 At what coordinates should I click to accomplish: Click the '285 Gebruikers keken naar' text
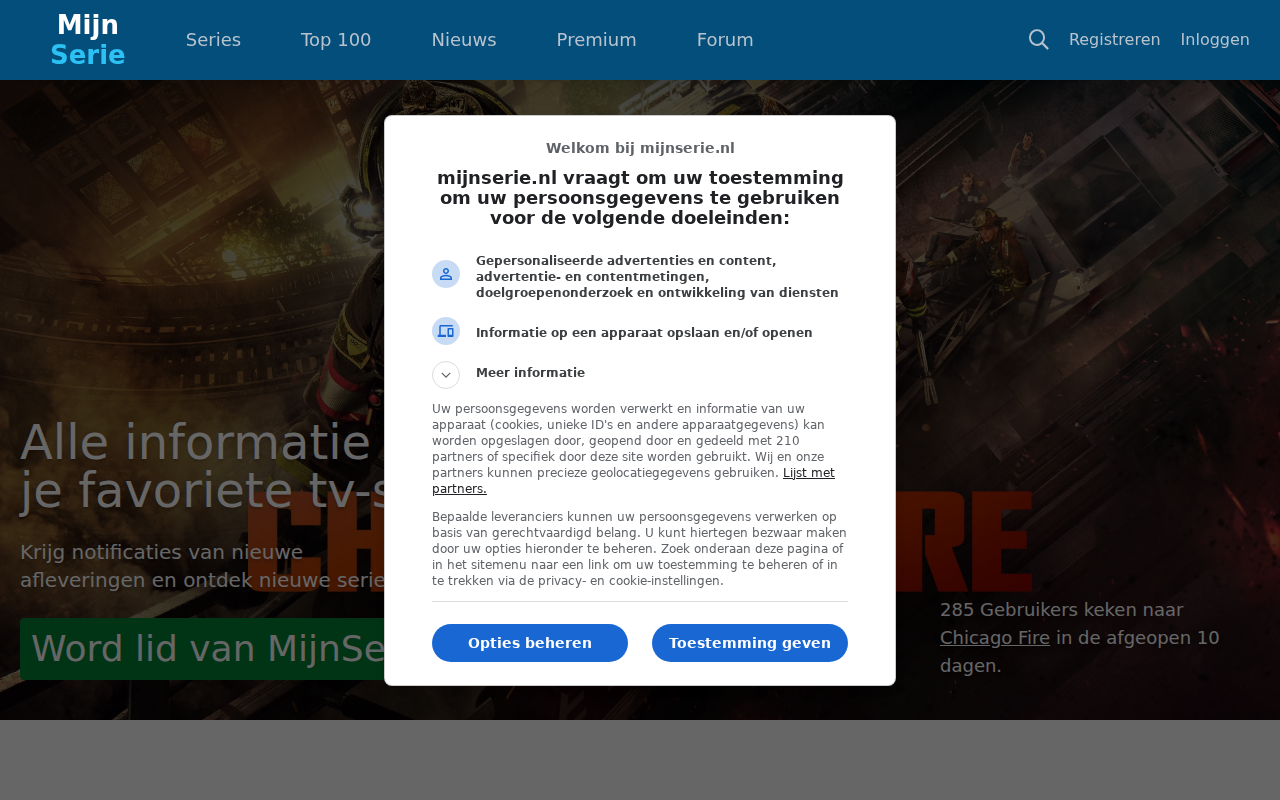click(x=1062, y=610)
